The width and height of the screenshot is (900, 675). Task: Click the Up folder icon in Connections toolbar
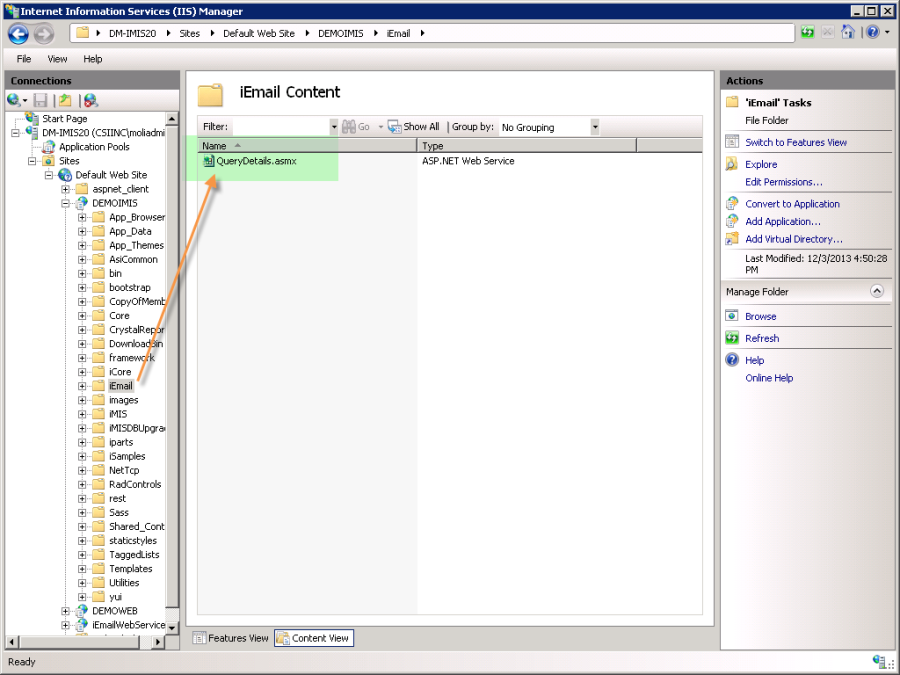click(65, 100)
